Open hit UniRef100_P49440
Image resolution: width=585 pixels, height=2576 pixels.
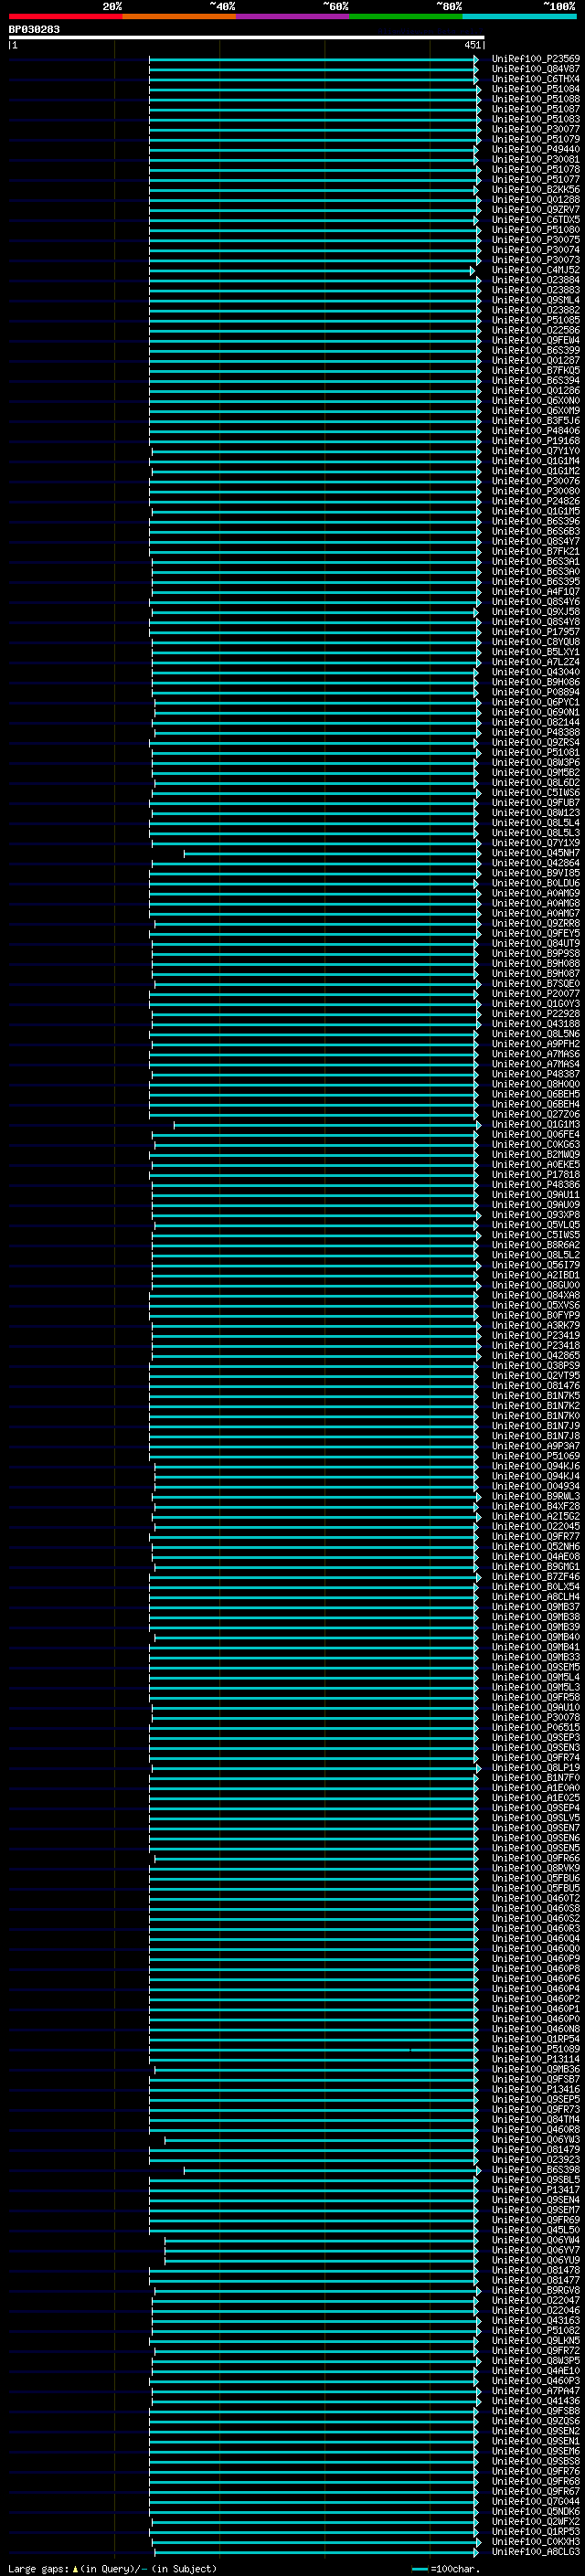click(536, 150)
